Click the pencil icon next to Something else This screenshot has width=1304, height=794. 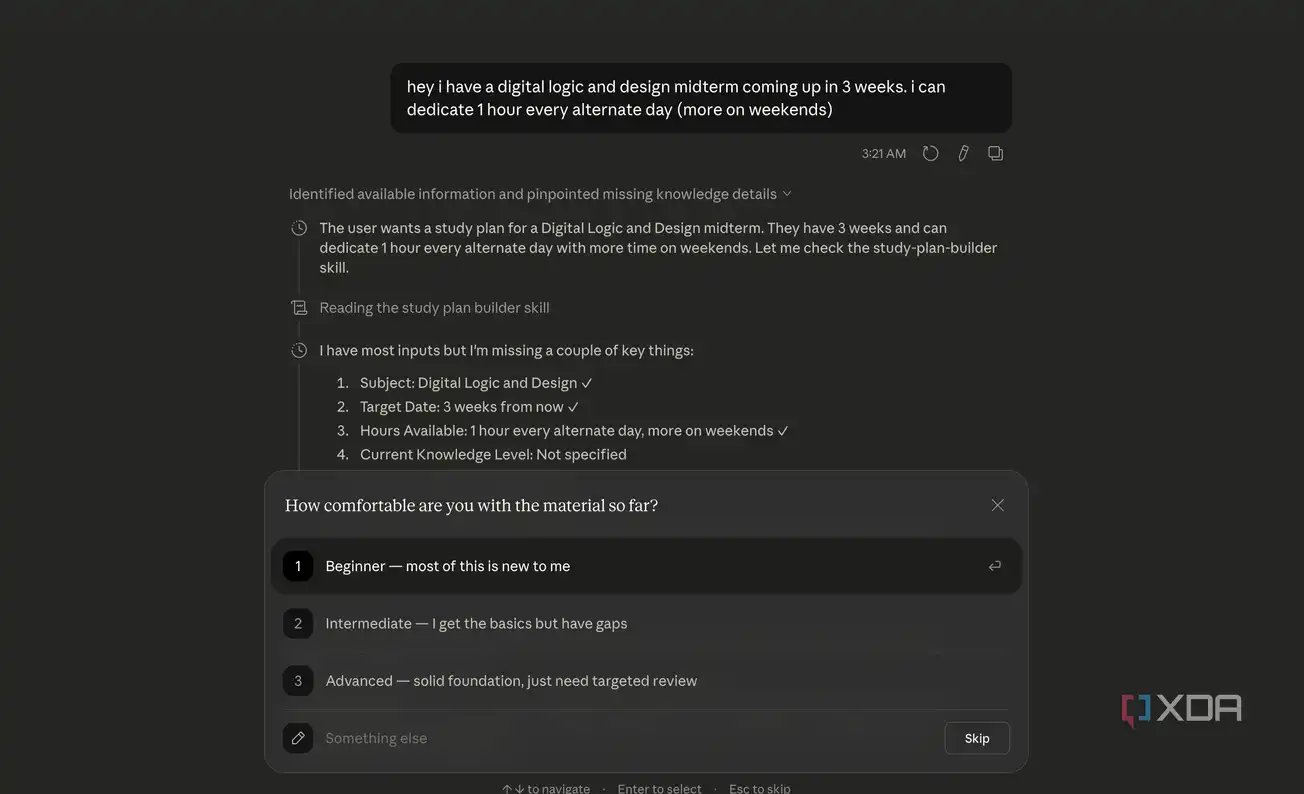[x=298, y=738]
